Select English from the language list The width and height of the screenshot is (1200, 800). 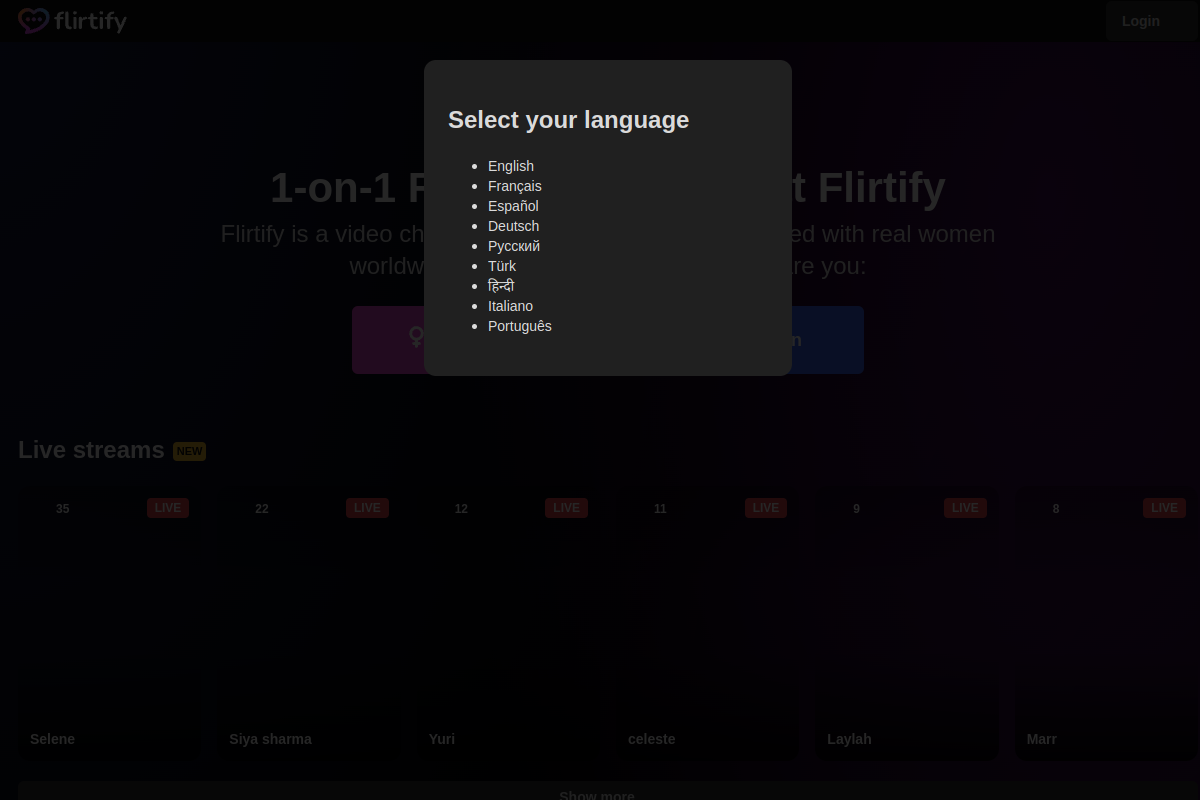pos(511,166)
